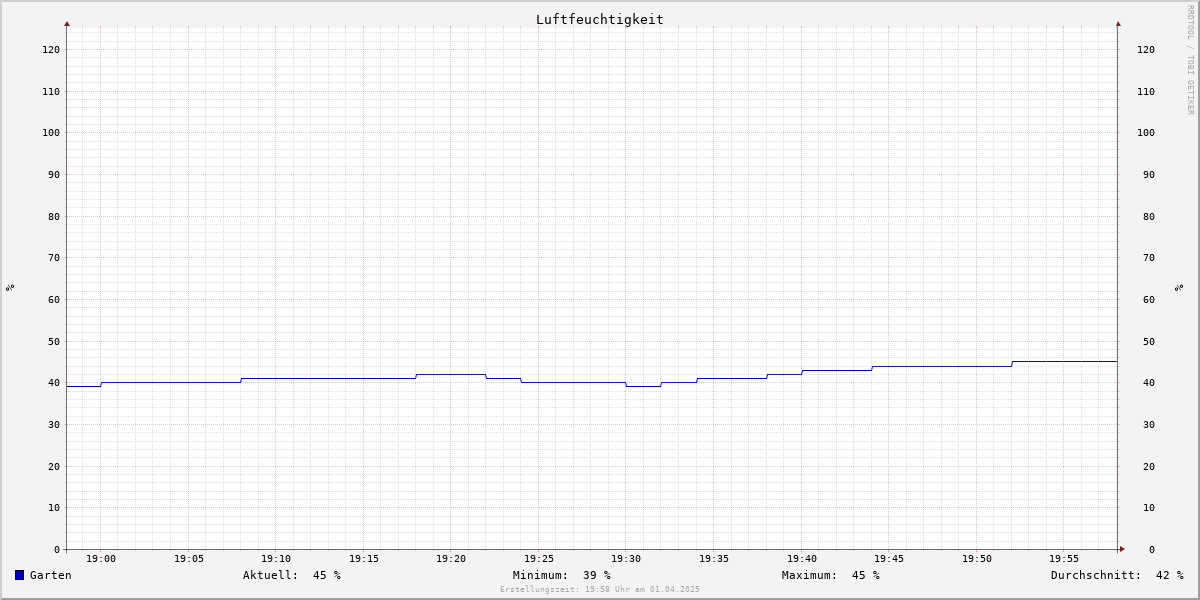1200x600 pixels.
Task: Click the 20 label on left axis
Action: click(54, 466)
